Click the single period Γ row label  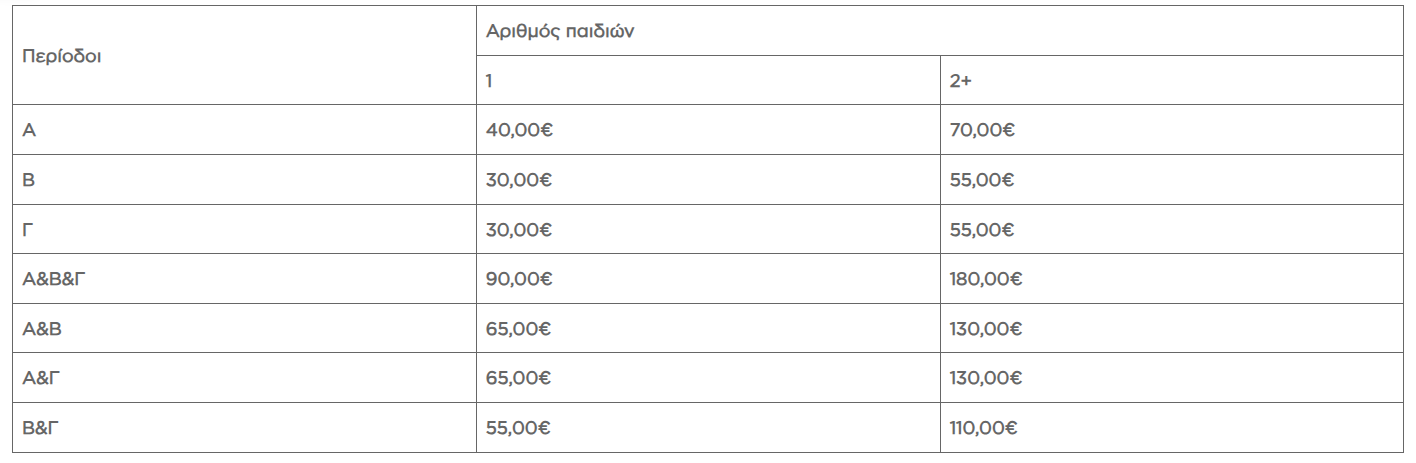pos(28,230)
